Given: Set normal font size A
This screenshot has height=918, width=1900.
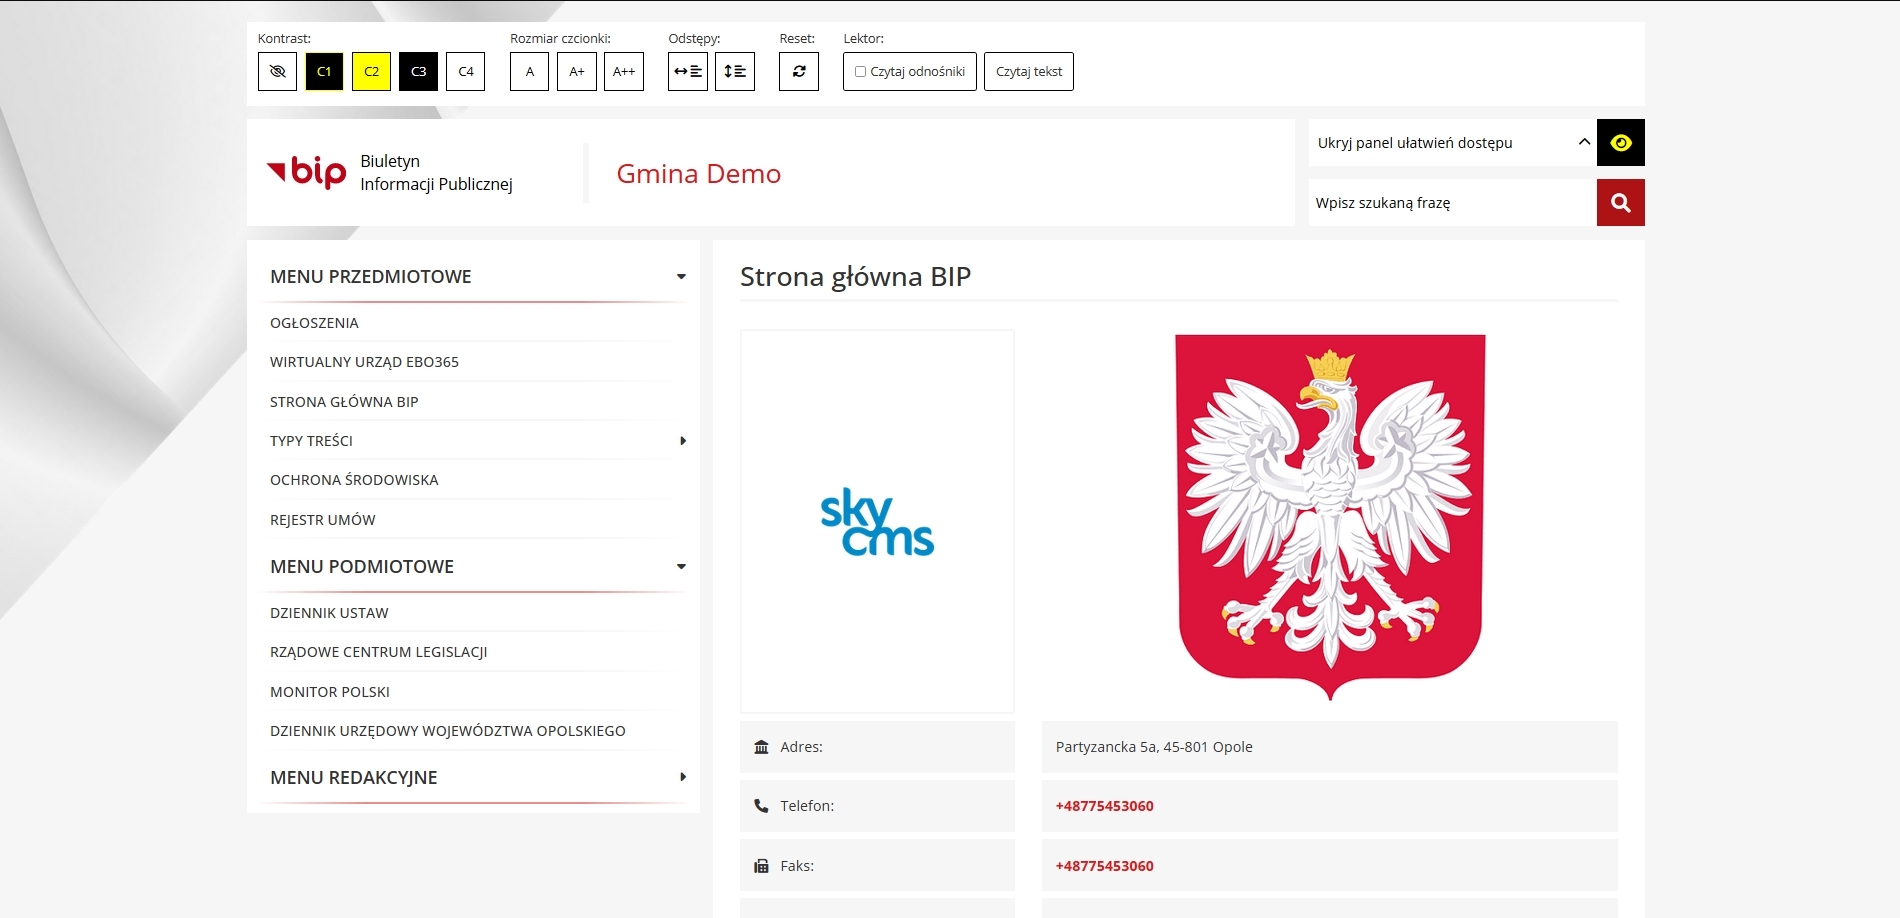Looking at the screenshot, I should point(529,71).
